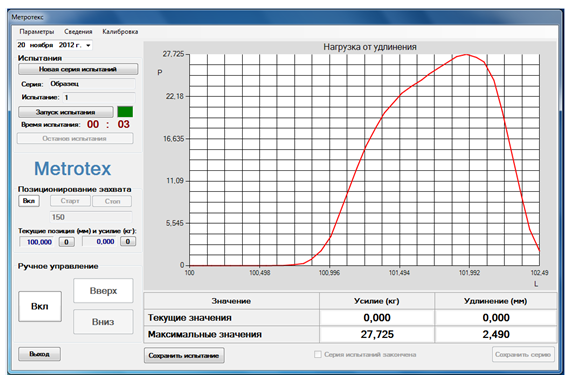Viewport: 574px width, 385px height.
Task: Click in the Испытание number field
Action: [x=99, y=97]
